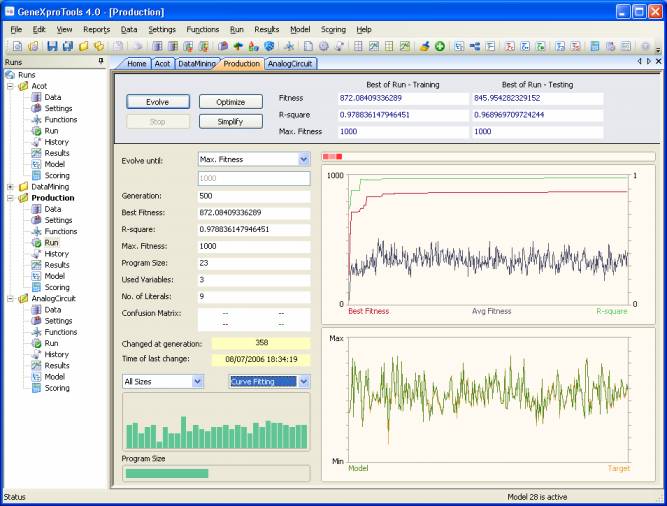Switch to the AnalogCircuit tab

pyautogui.click(x=290, y=64)
